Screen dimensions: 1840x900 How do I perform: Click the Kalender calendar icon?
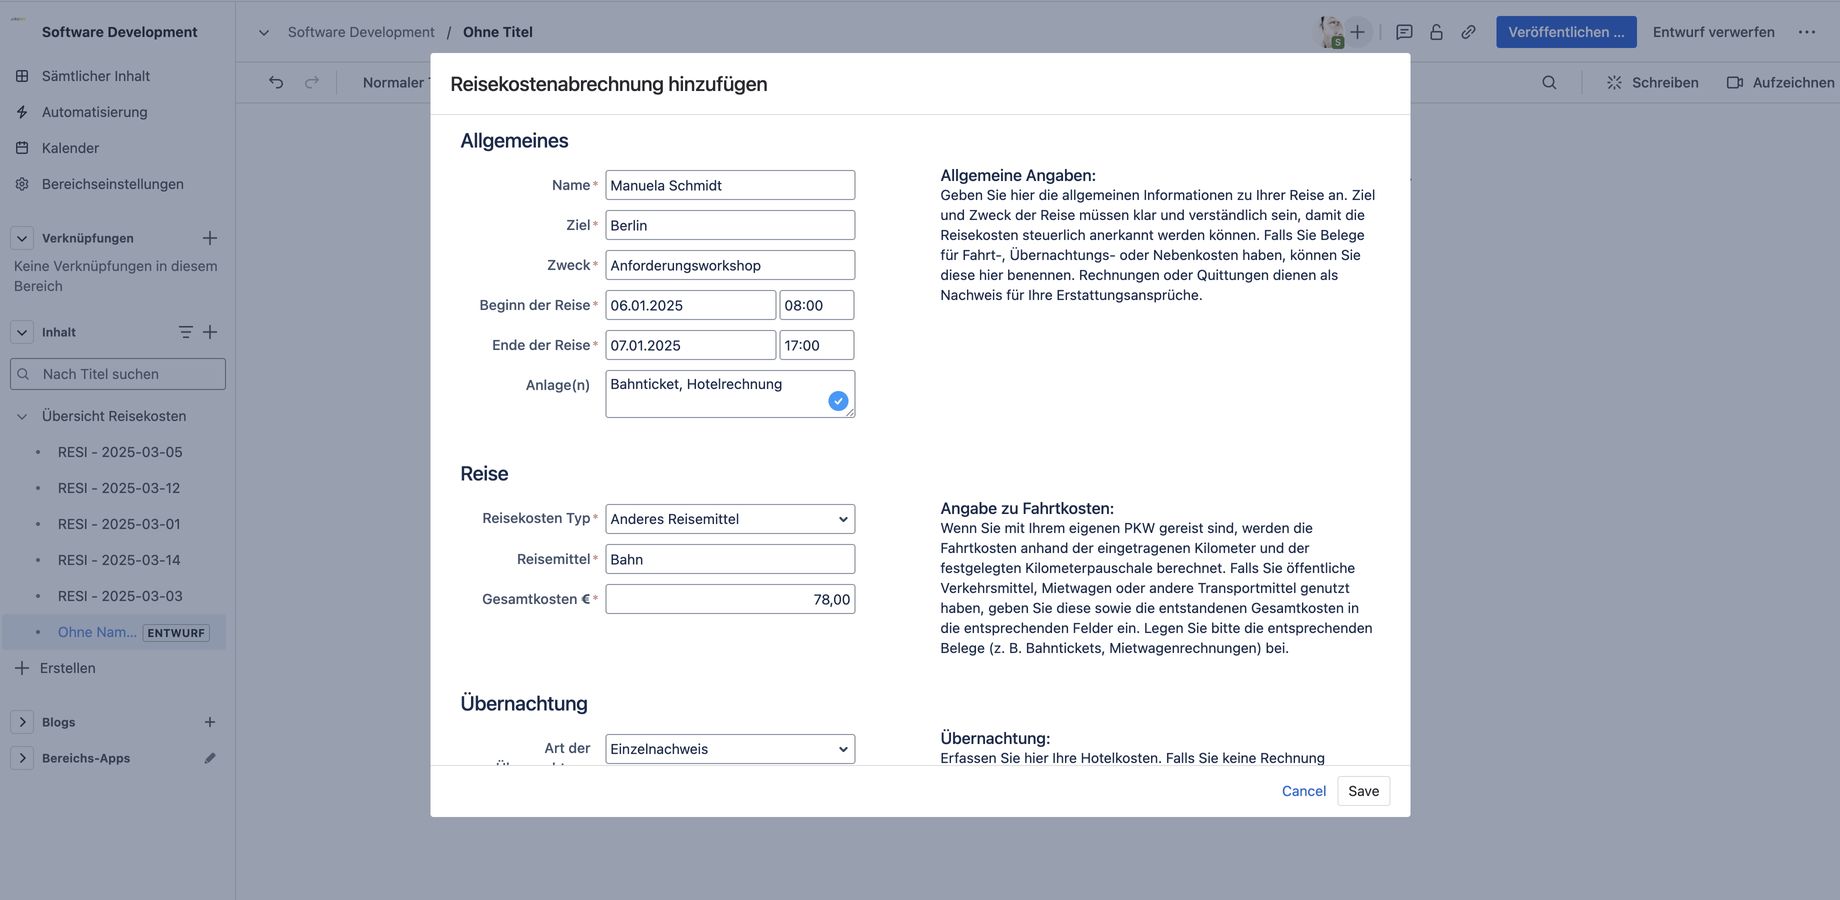coord(22,148)
